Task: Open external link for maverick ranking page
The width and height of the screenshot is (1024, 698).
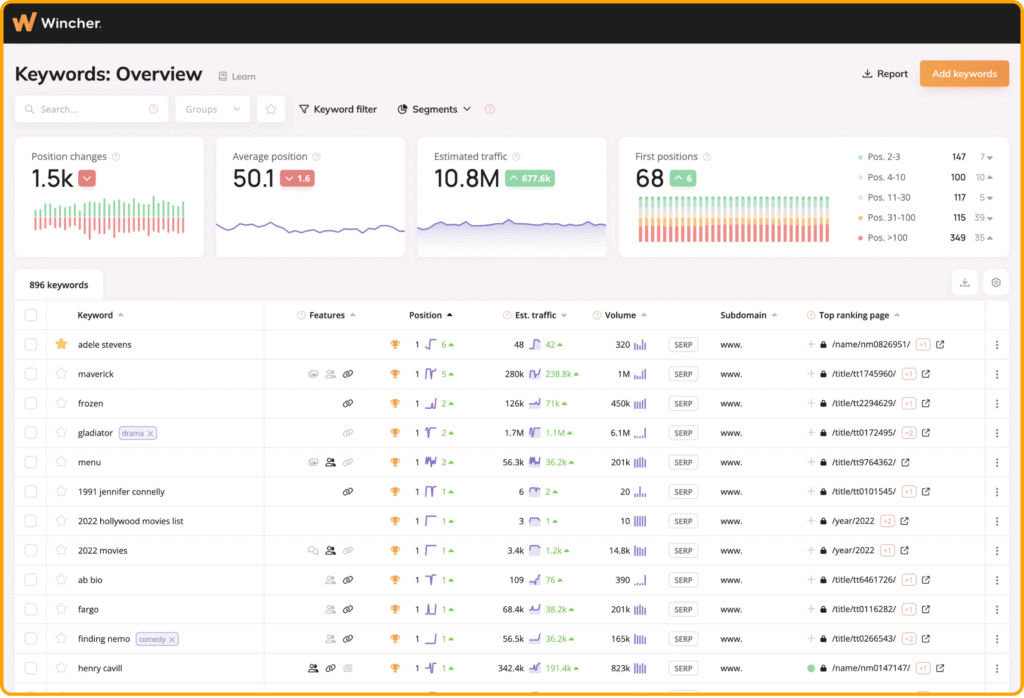Action: 926,374
